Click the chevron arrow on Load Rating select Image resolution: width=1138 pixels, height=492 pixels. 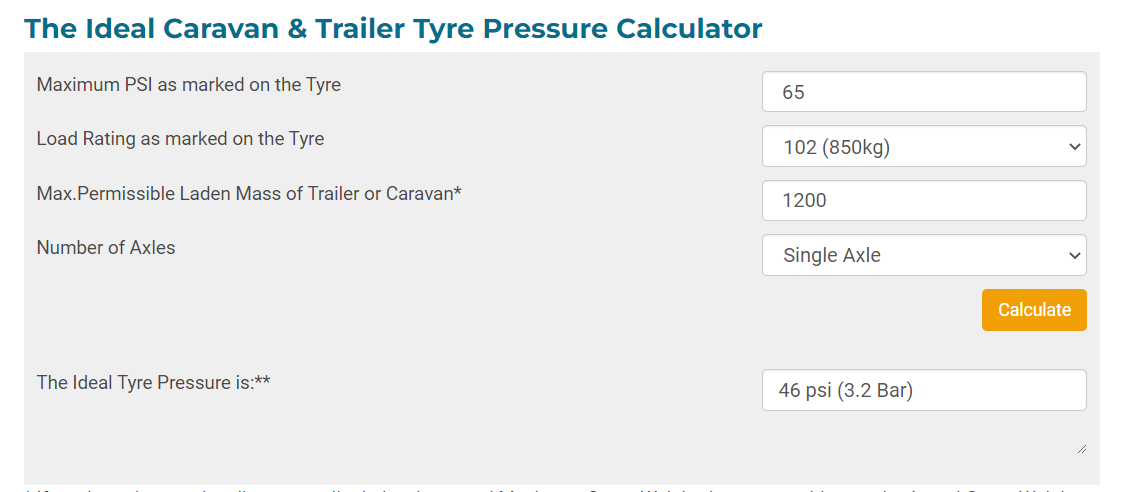1075,146
